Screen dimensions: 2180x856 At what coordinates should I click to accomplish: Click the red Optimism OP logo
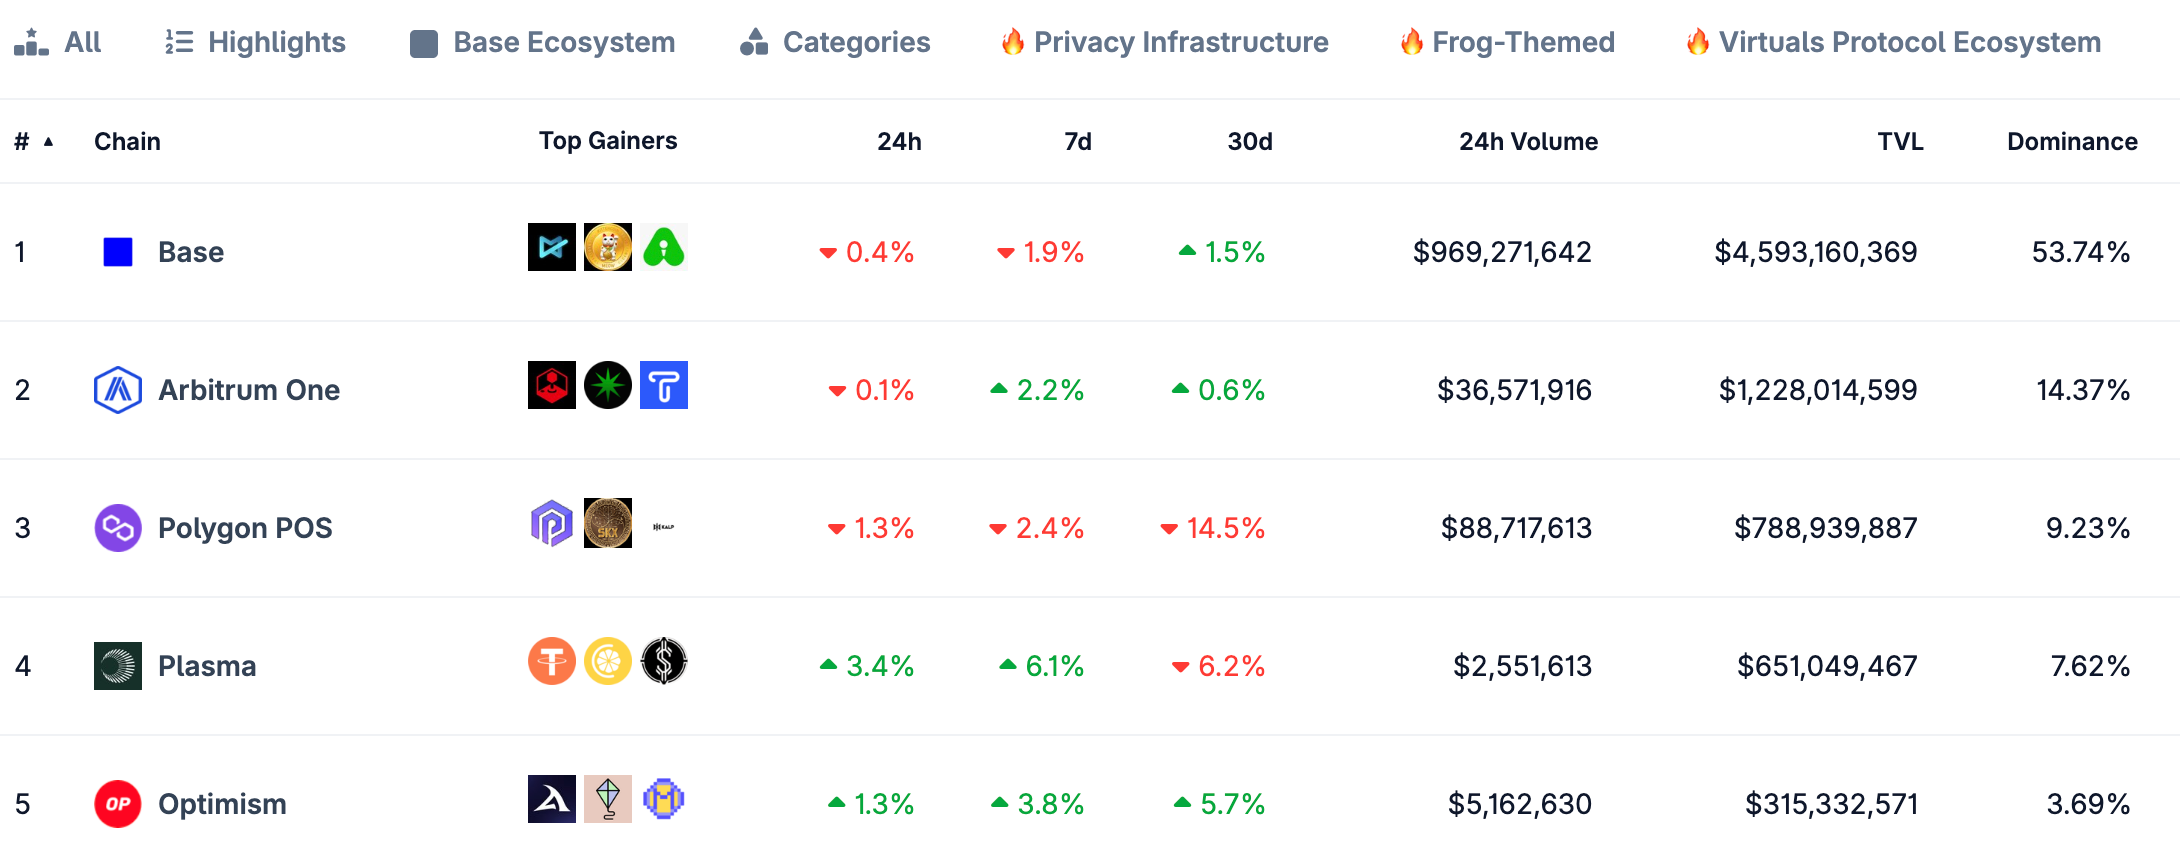[x=118, y=804]
